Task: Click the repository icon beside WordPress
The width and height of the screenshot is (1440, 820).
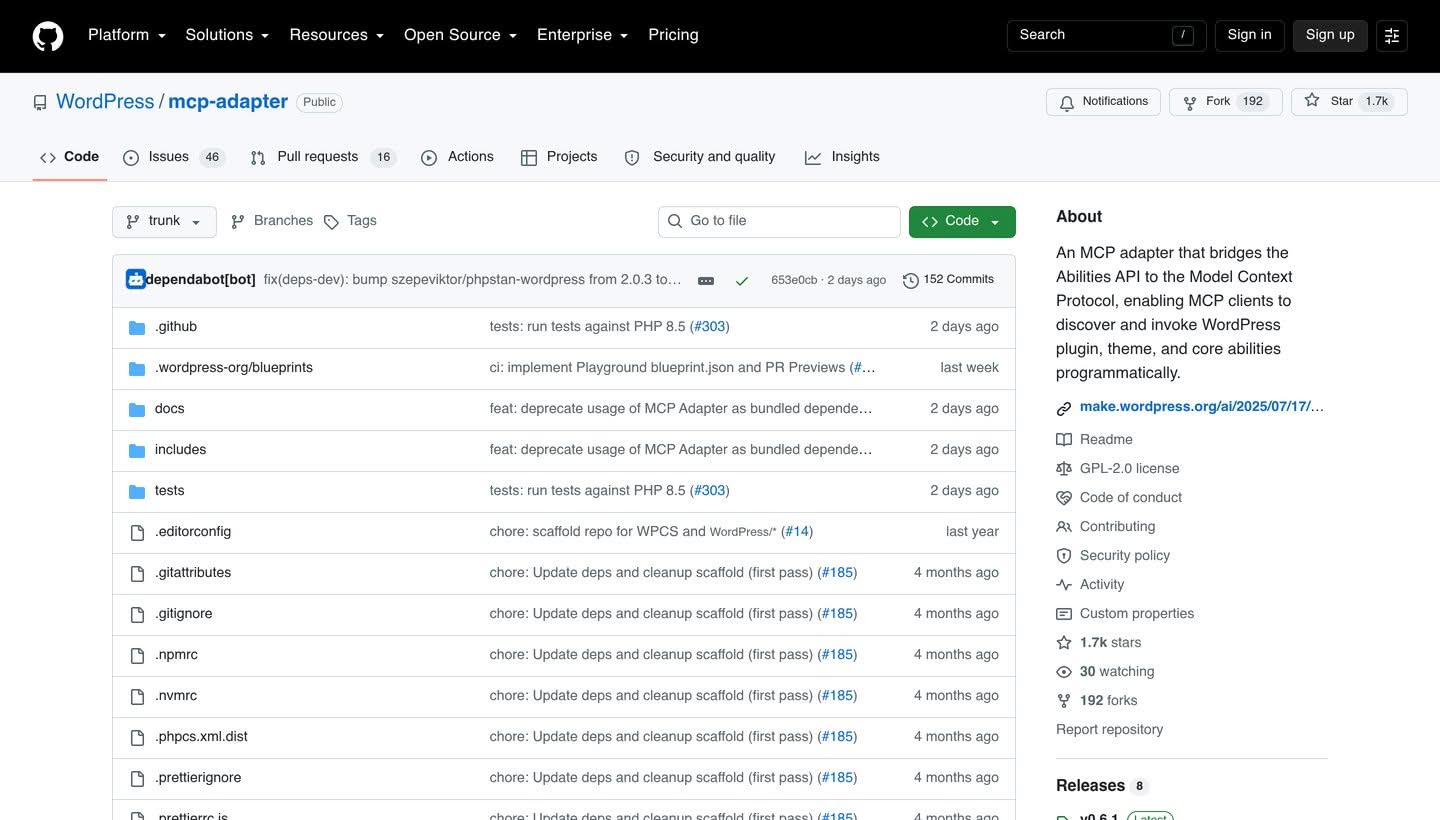Action: coord(40,103)
